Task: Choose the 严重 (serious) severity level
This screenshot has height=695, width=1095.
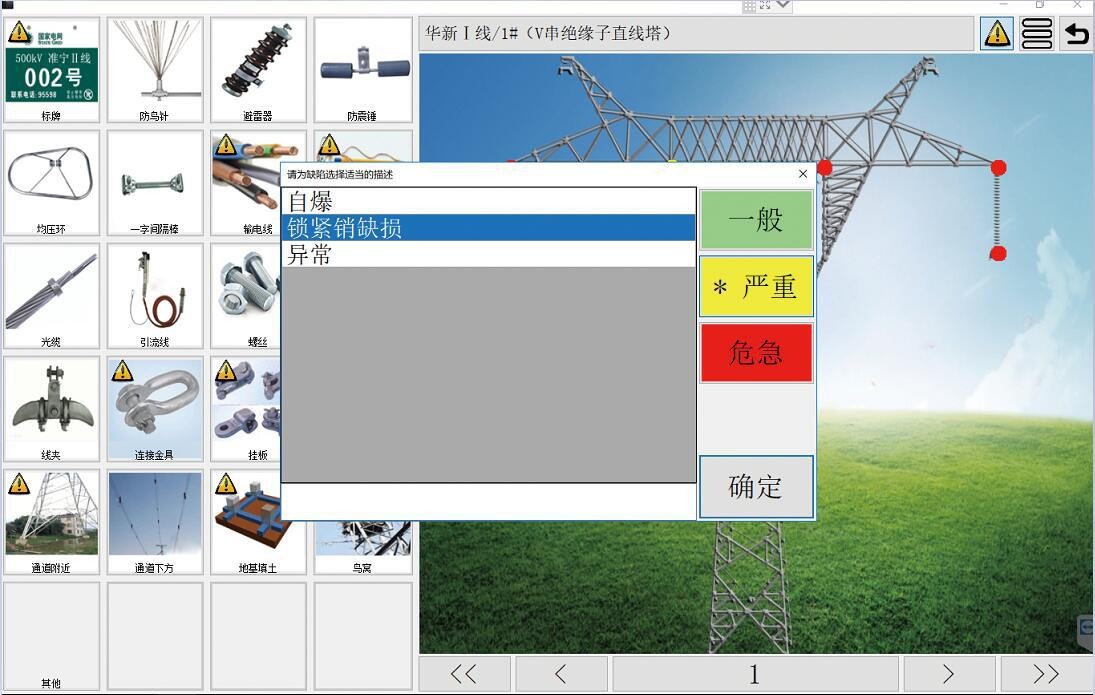Action: pyautogui.click(x=756, y=287)
